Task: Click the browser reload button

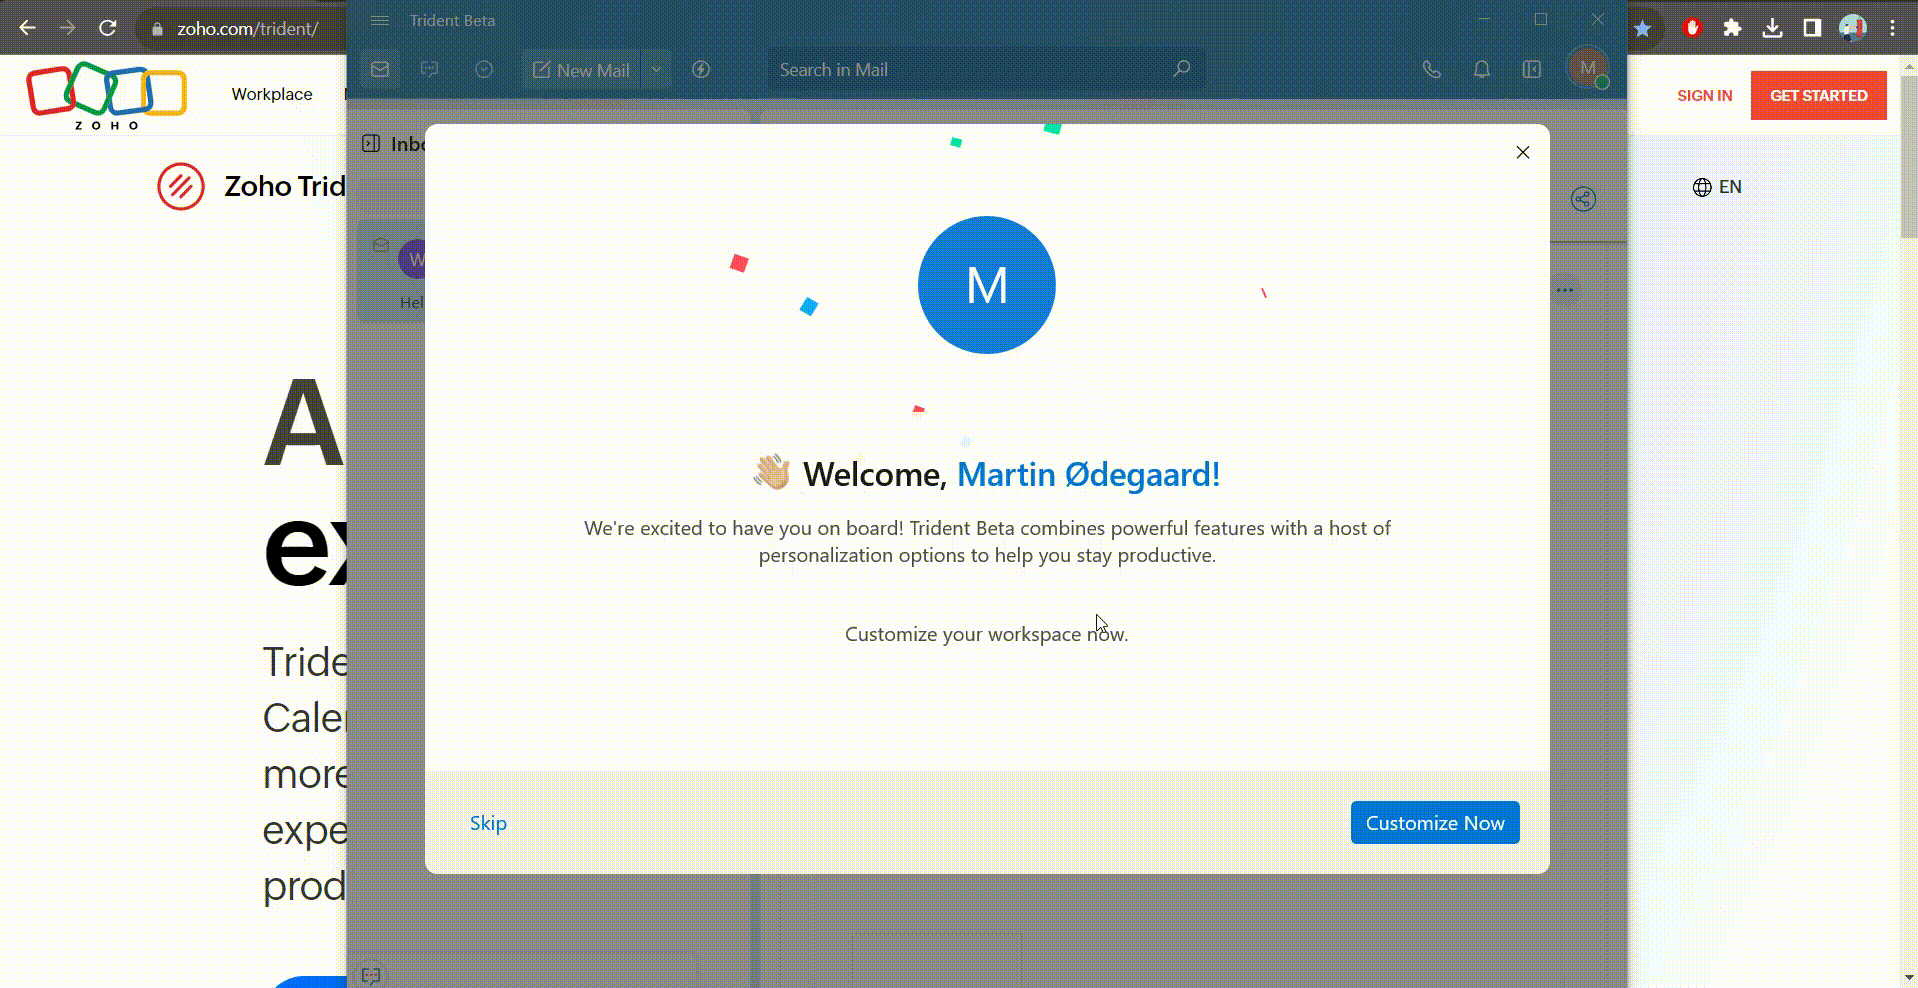Action: pos(108,28)
